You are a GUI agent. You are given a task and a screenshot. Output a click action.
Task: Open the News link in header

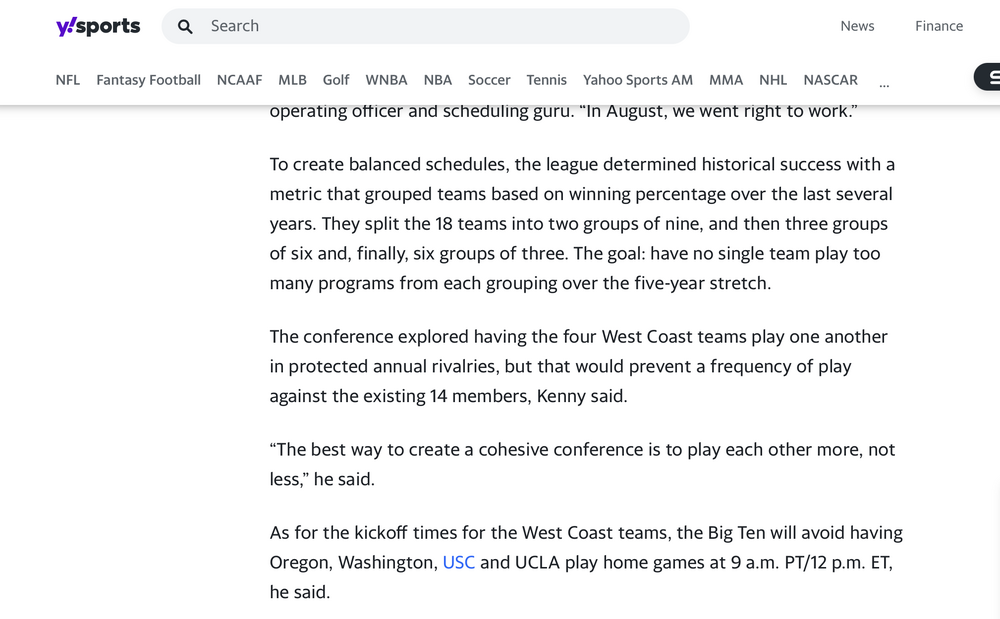(857, 27)
